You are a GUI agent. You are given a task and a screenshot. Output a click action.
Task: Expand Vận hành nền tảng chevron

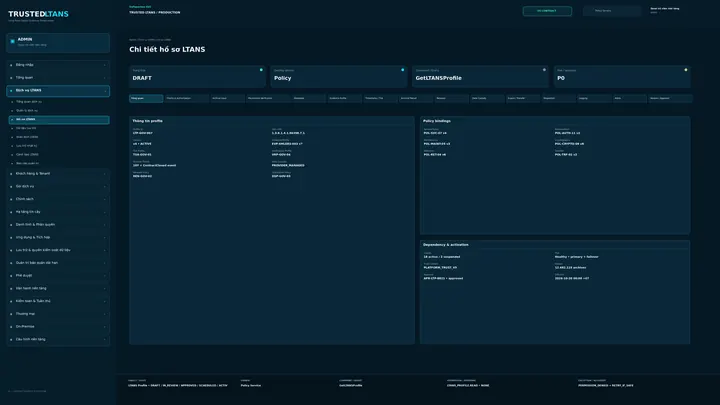click(x=105, y=289)
